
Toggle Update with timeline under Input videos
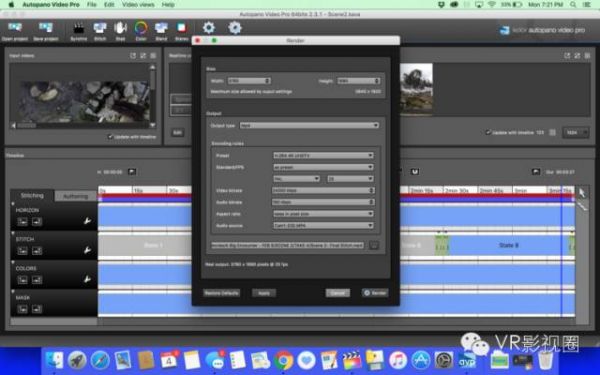132,137
